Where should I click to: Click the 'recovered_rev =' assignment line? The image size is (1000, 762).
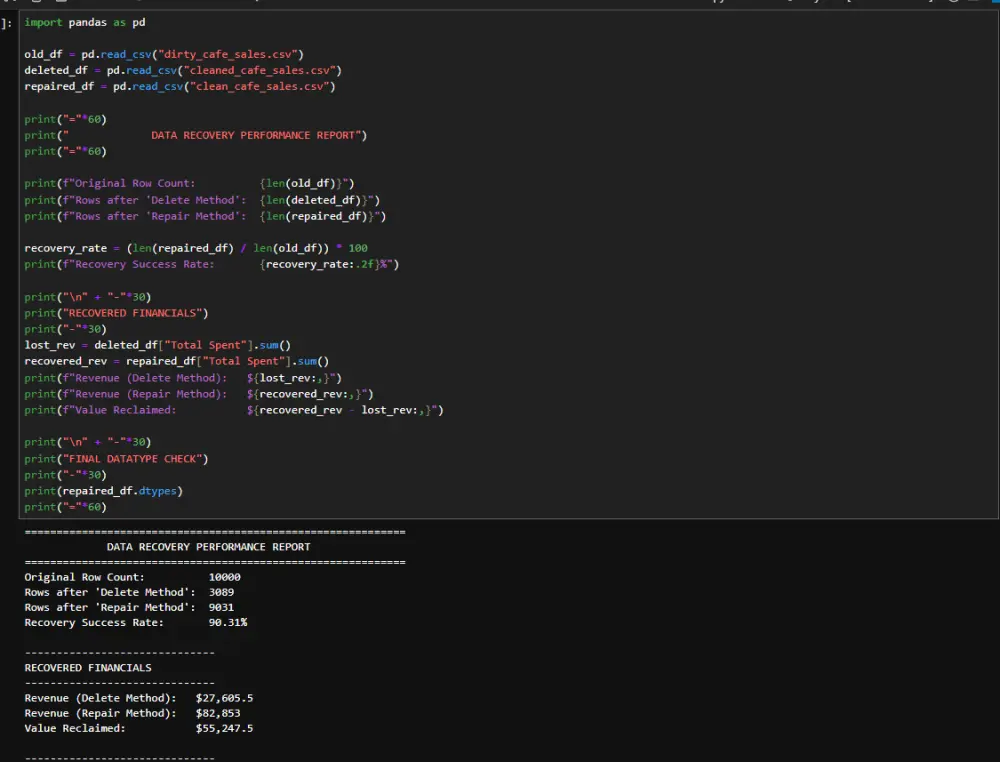pos(177,361)
